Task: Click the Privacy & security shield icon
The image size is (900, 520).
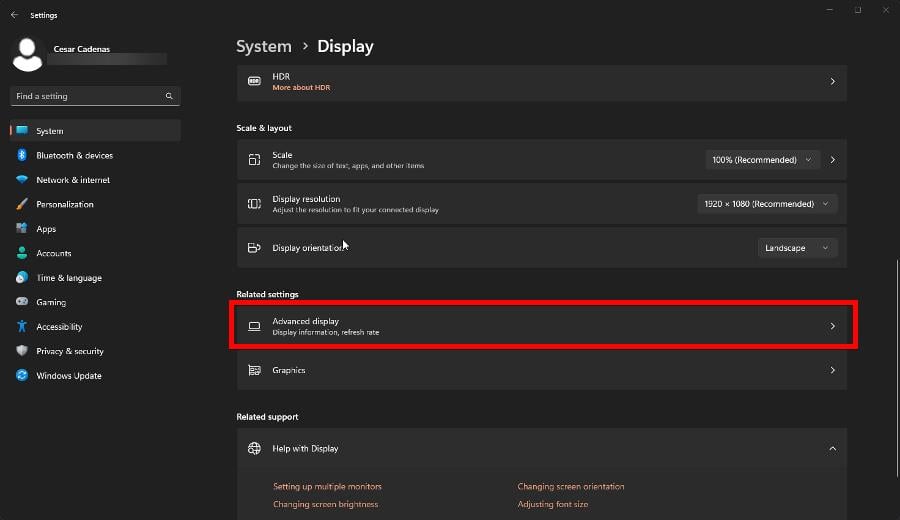Action: tap(22, 351)
